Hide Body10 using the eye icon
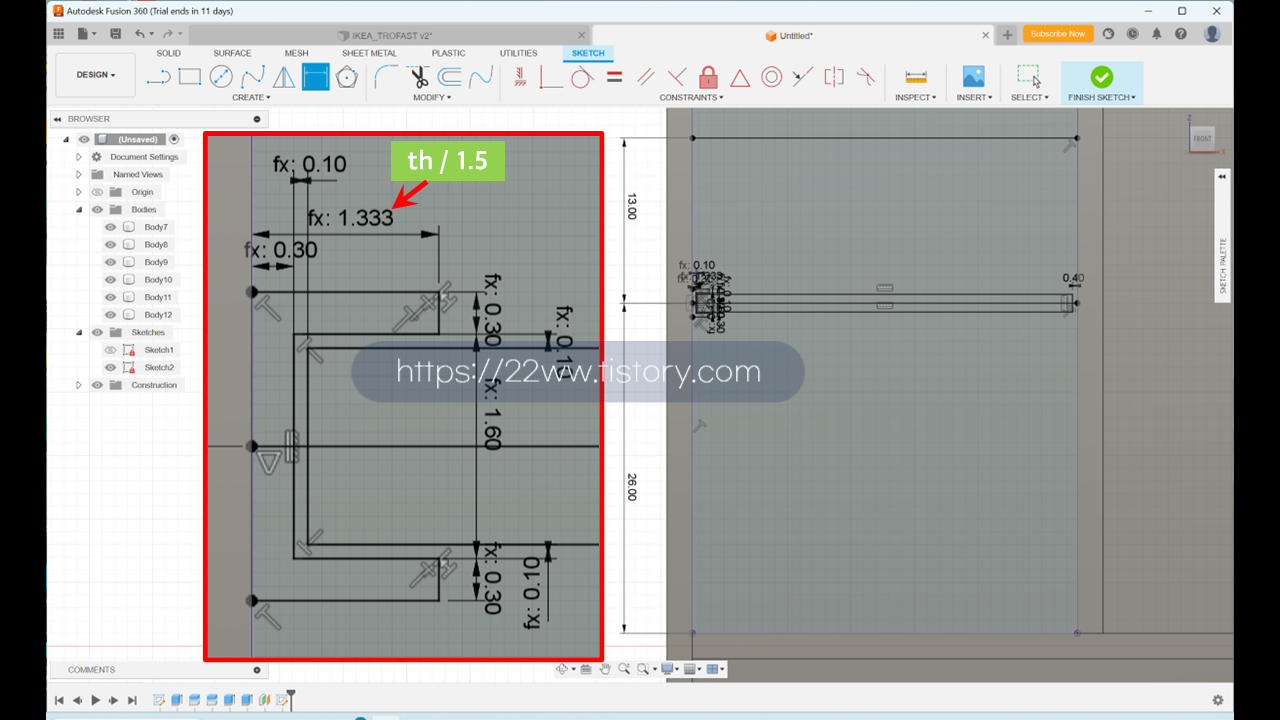1280x720 pixels. coord(111,280)
